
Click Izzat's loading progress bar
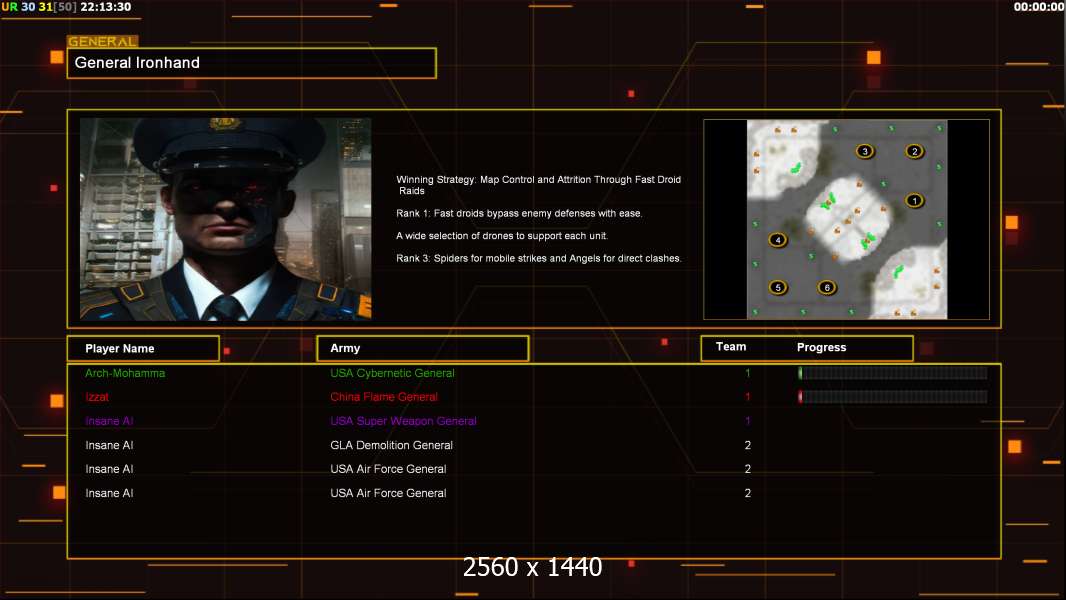pos(893,397)
